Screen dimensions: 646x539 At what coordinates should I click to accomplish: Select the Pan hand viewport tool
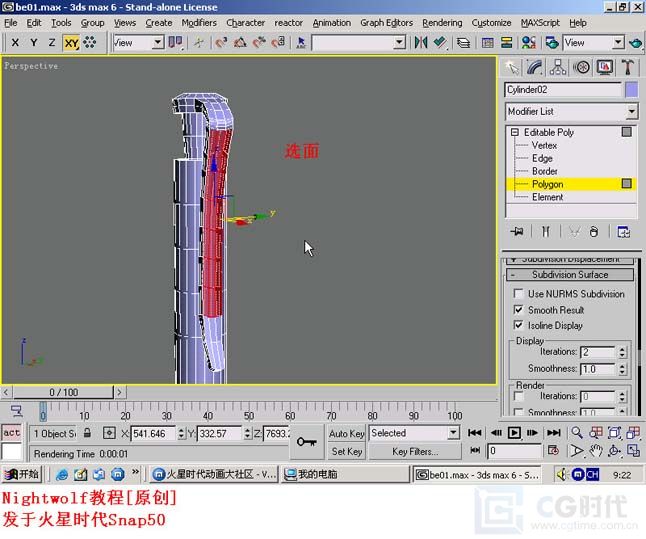tap(596, 451)
